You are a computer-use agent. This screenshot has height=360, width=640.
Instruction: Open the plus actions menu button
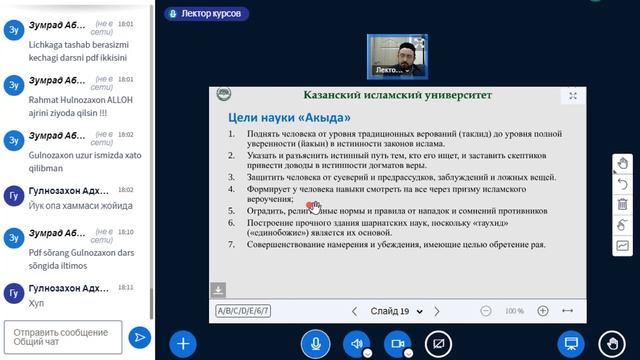coord(183,344)
